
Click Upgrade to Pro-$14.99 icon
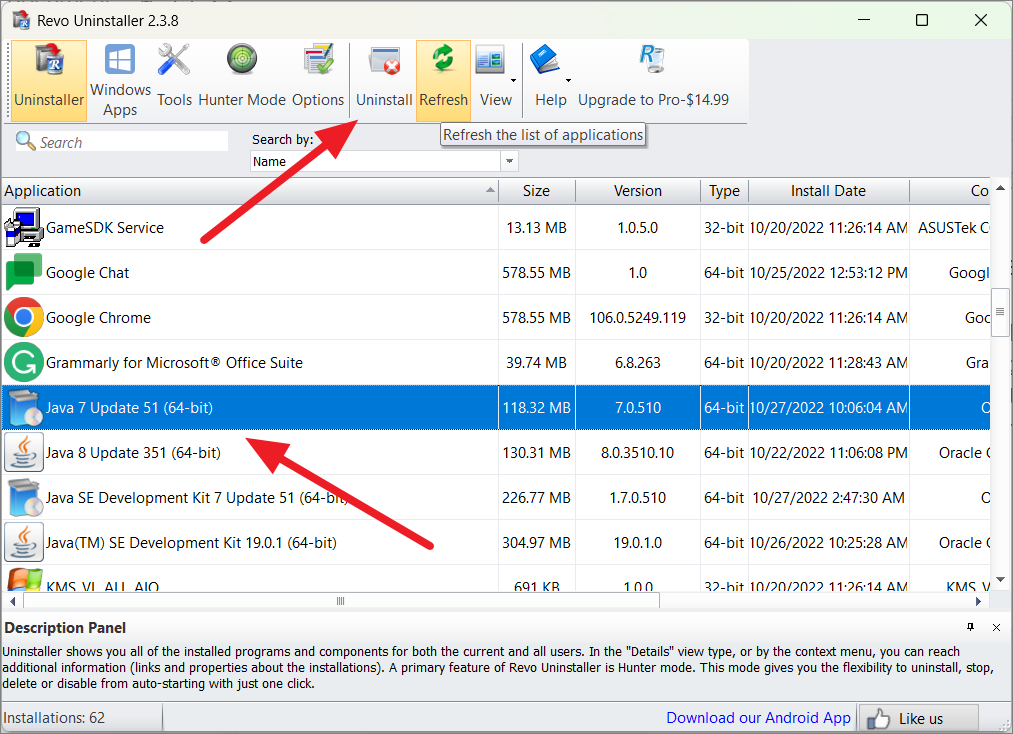pyautogui.click(x=653, y=59)
